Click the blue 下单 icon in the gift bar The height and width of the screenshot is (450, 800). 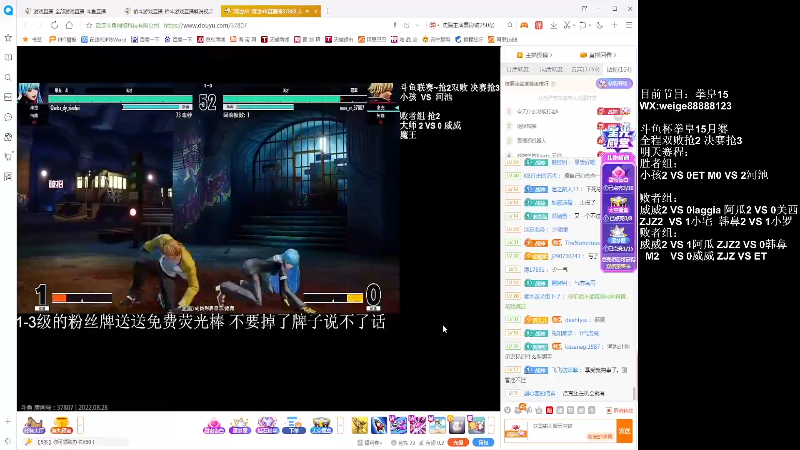(294, 425)
